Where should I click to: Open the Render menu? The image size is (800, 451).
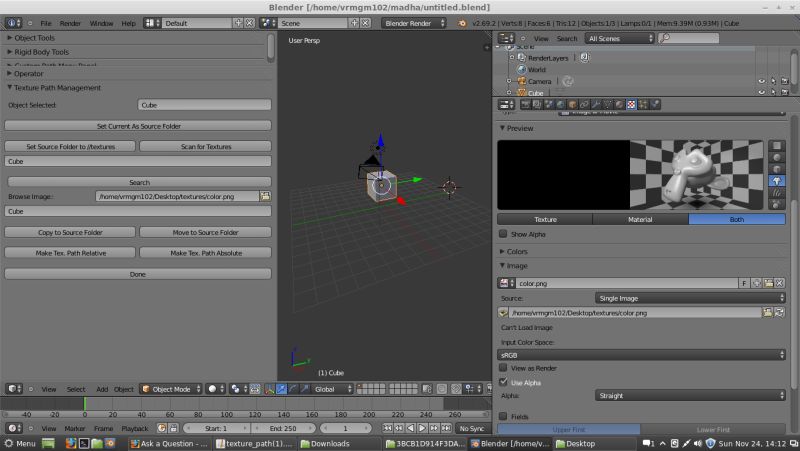(x=70, y=23)
